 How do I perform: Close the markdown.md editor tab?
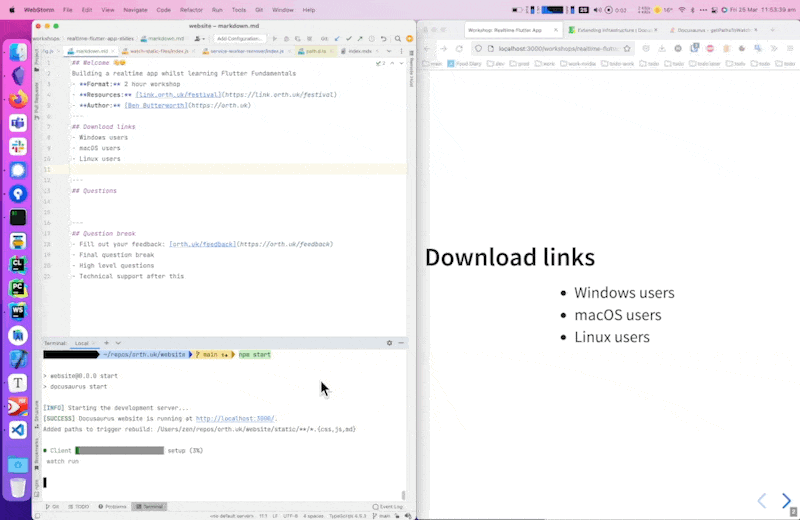tap(113, 51)
